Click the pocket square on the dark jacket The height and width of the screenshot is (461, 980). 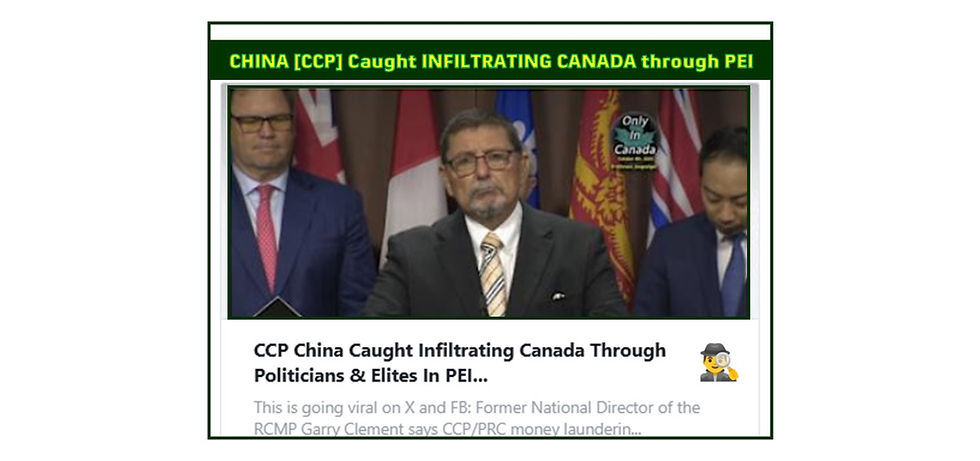point(558,295)
